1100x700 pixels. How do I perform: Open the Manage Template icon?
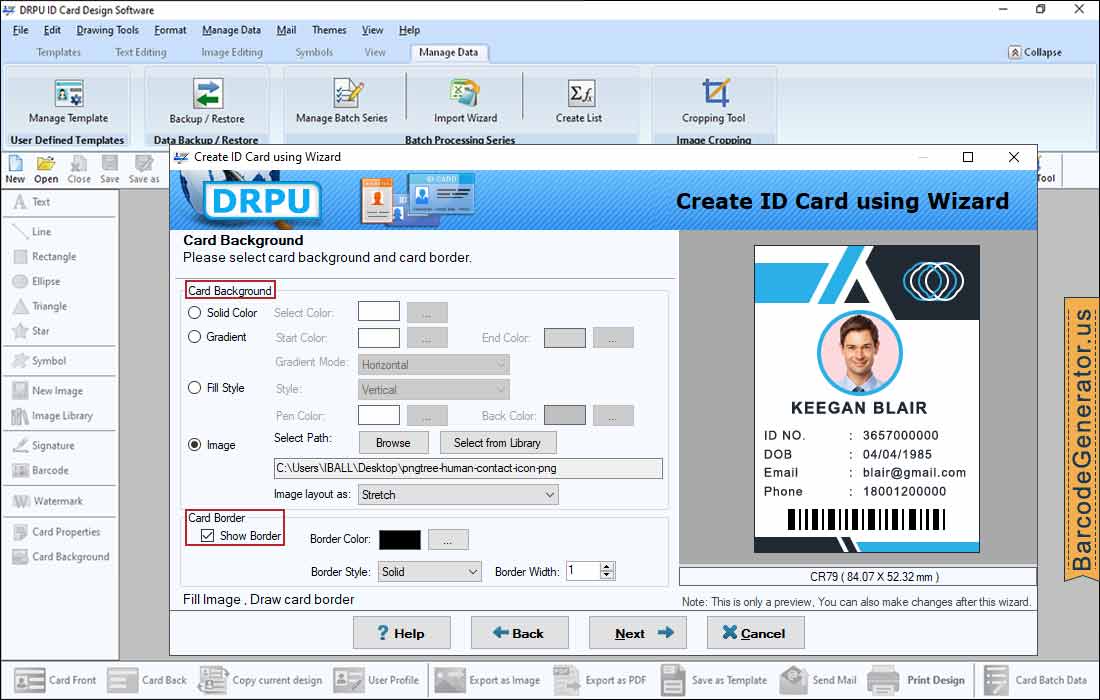(69, 94)
